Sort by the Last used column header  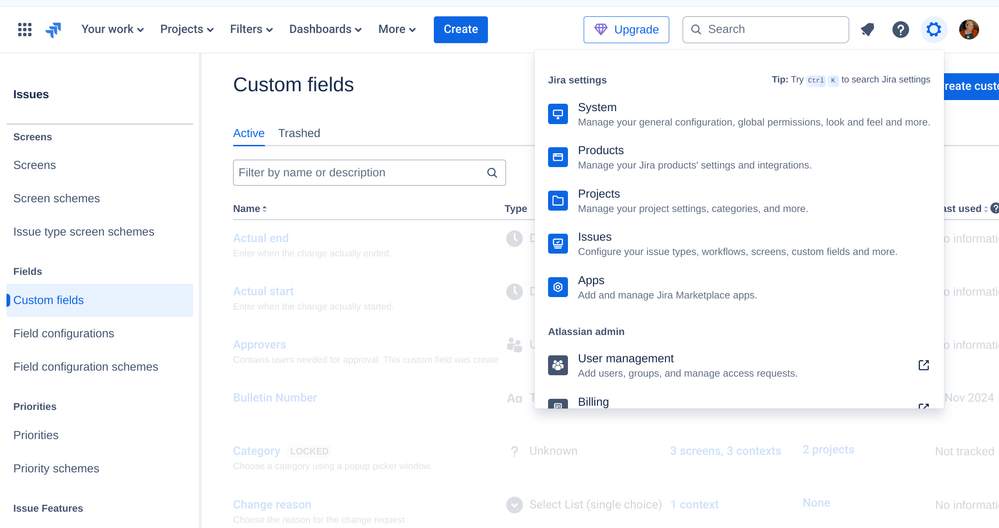[965, 209]
